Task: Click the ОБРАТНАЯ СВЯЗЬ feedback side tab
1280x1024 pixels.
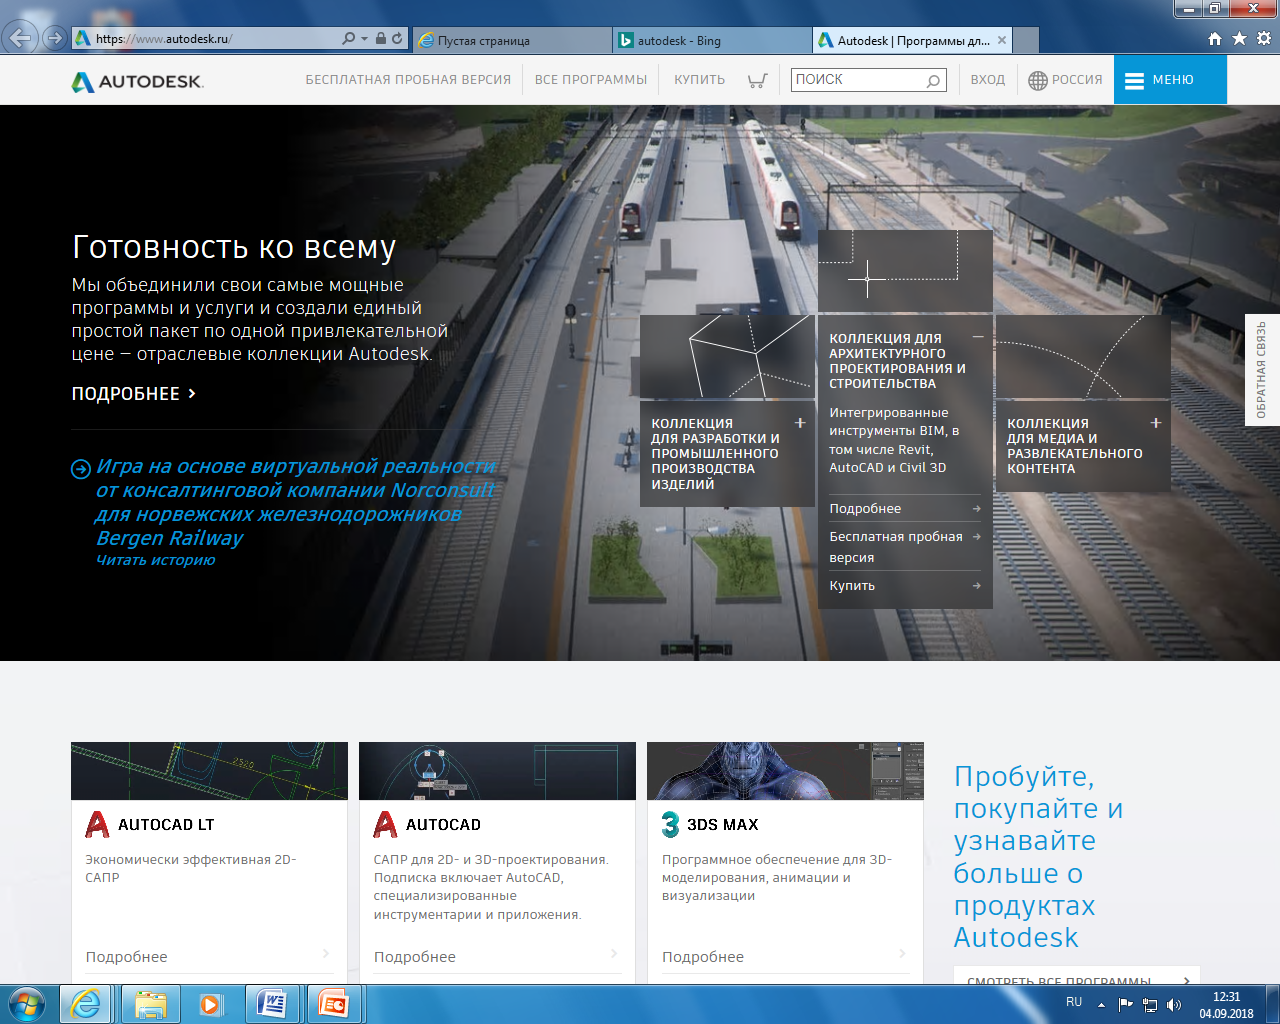Action: coord(1262,370)
